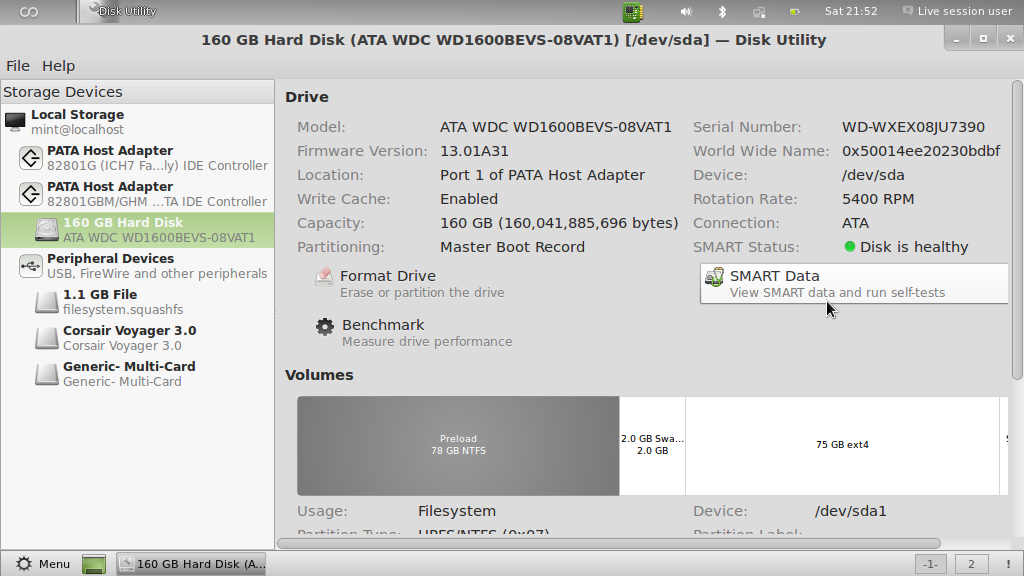Click the Corsair Voyager 3.0 drive icon
The height and width of the screenshot is (576, 1024).
point(47,338)
